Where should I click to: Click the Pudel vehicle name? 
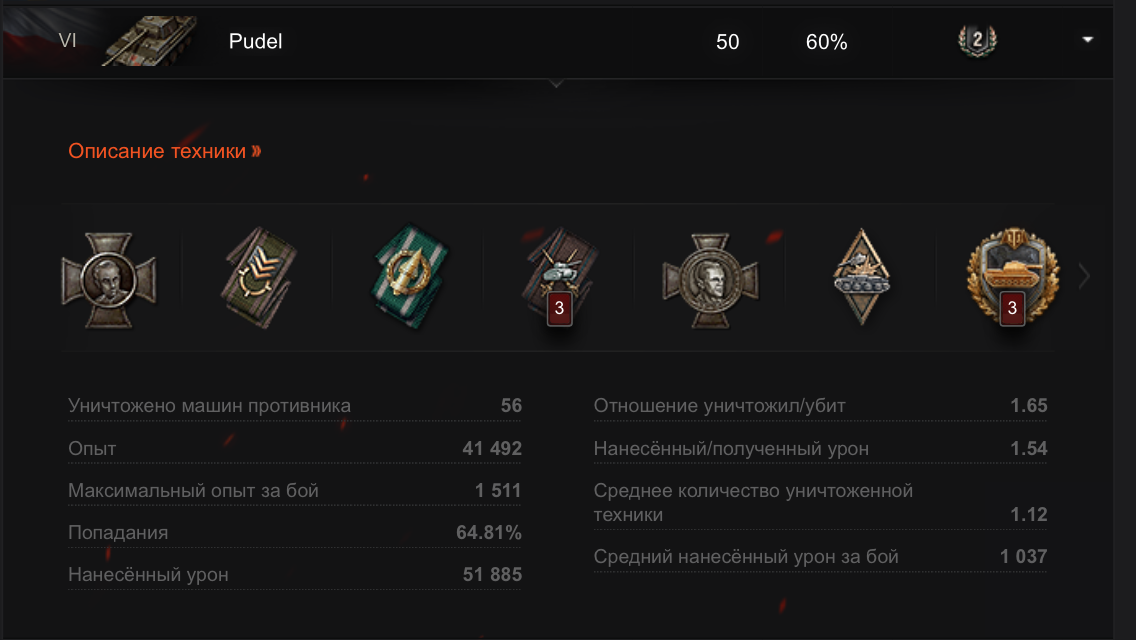[x=256, y=42]
